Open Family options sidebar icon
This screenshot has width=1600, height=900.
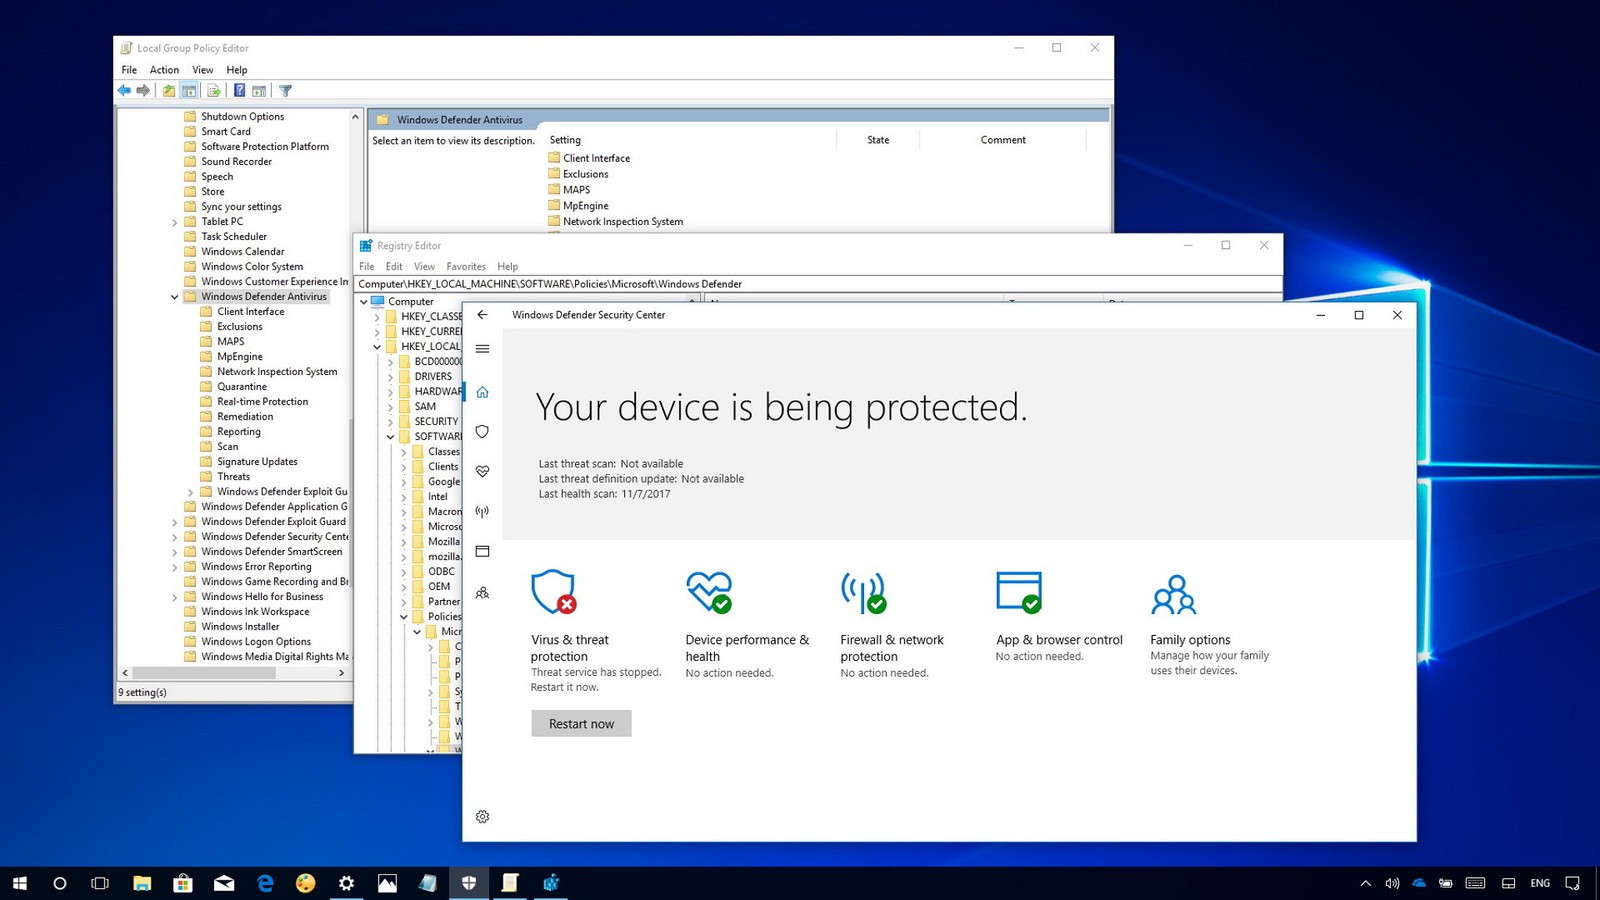[483, 592]
